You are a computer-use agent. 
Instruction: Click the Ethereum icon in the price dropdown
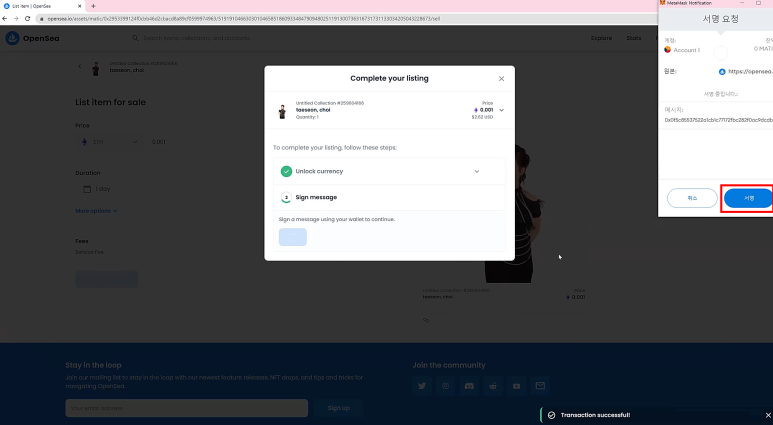tap(84, 142)
